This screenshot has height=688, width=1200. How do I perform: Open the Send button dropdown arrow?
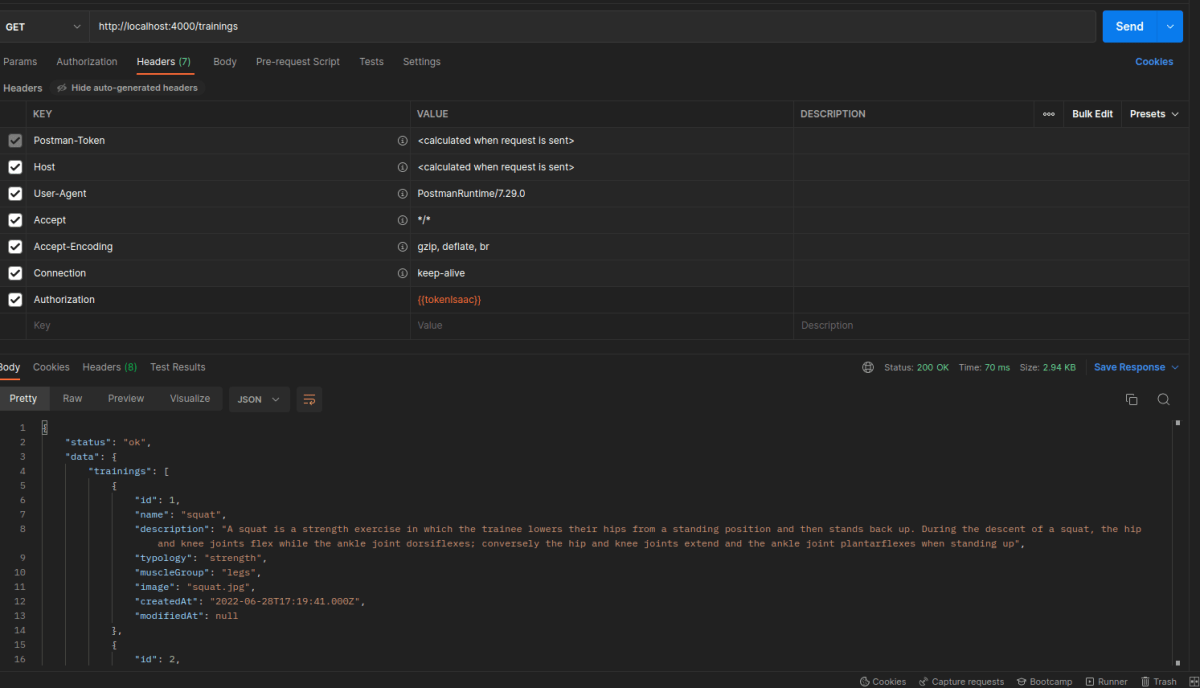click(x=1170, y=26)
